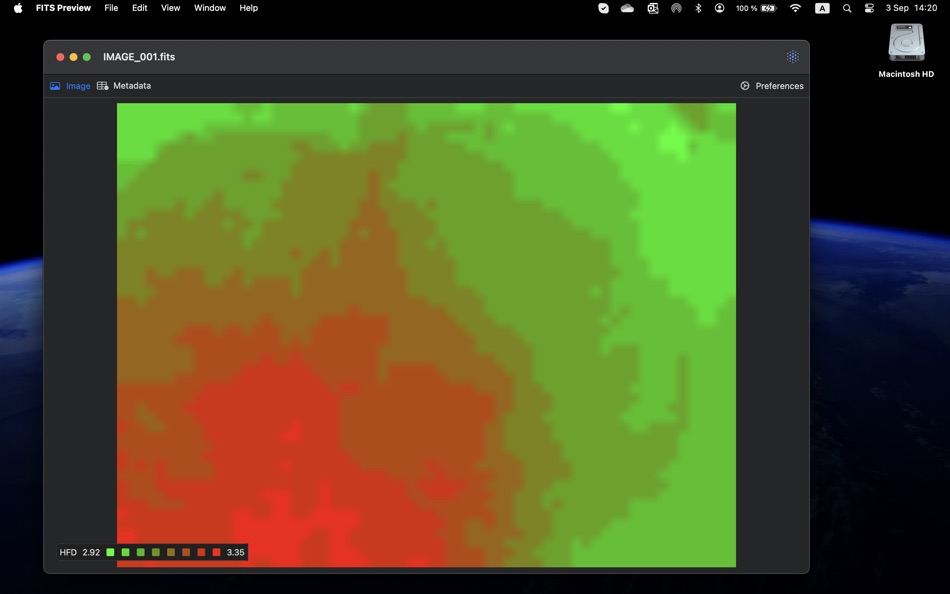Viewport: 950px width, 594px height.
Task: Open the user account menu bar icon
Action: click(719, 8)
